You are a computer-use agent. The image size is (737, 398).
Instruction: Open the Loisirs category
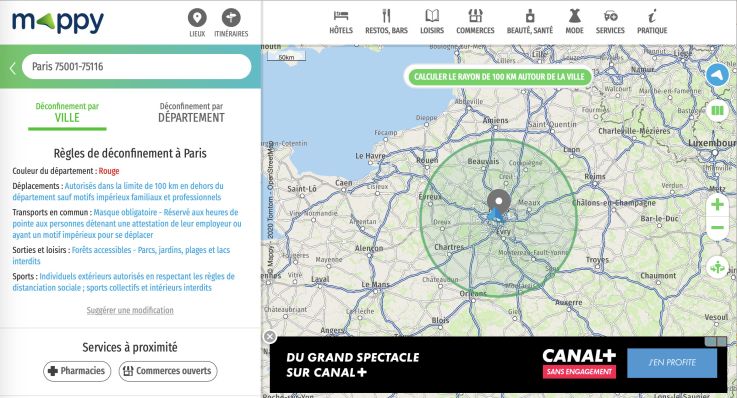pos(431,22)
